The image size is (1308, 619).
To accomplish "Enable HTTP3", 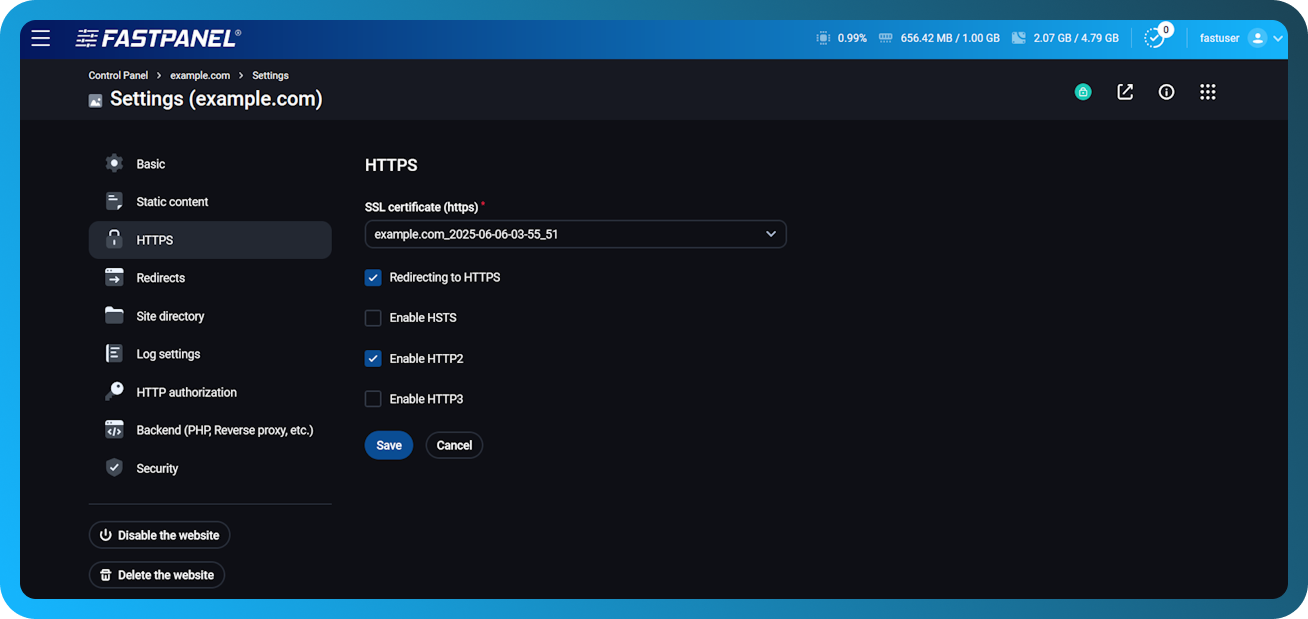I will [373, 398].
